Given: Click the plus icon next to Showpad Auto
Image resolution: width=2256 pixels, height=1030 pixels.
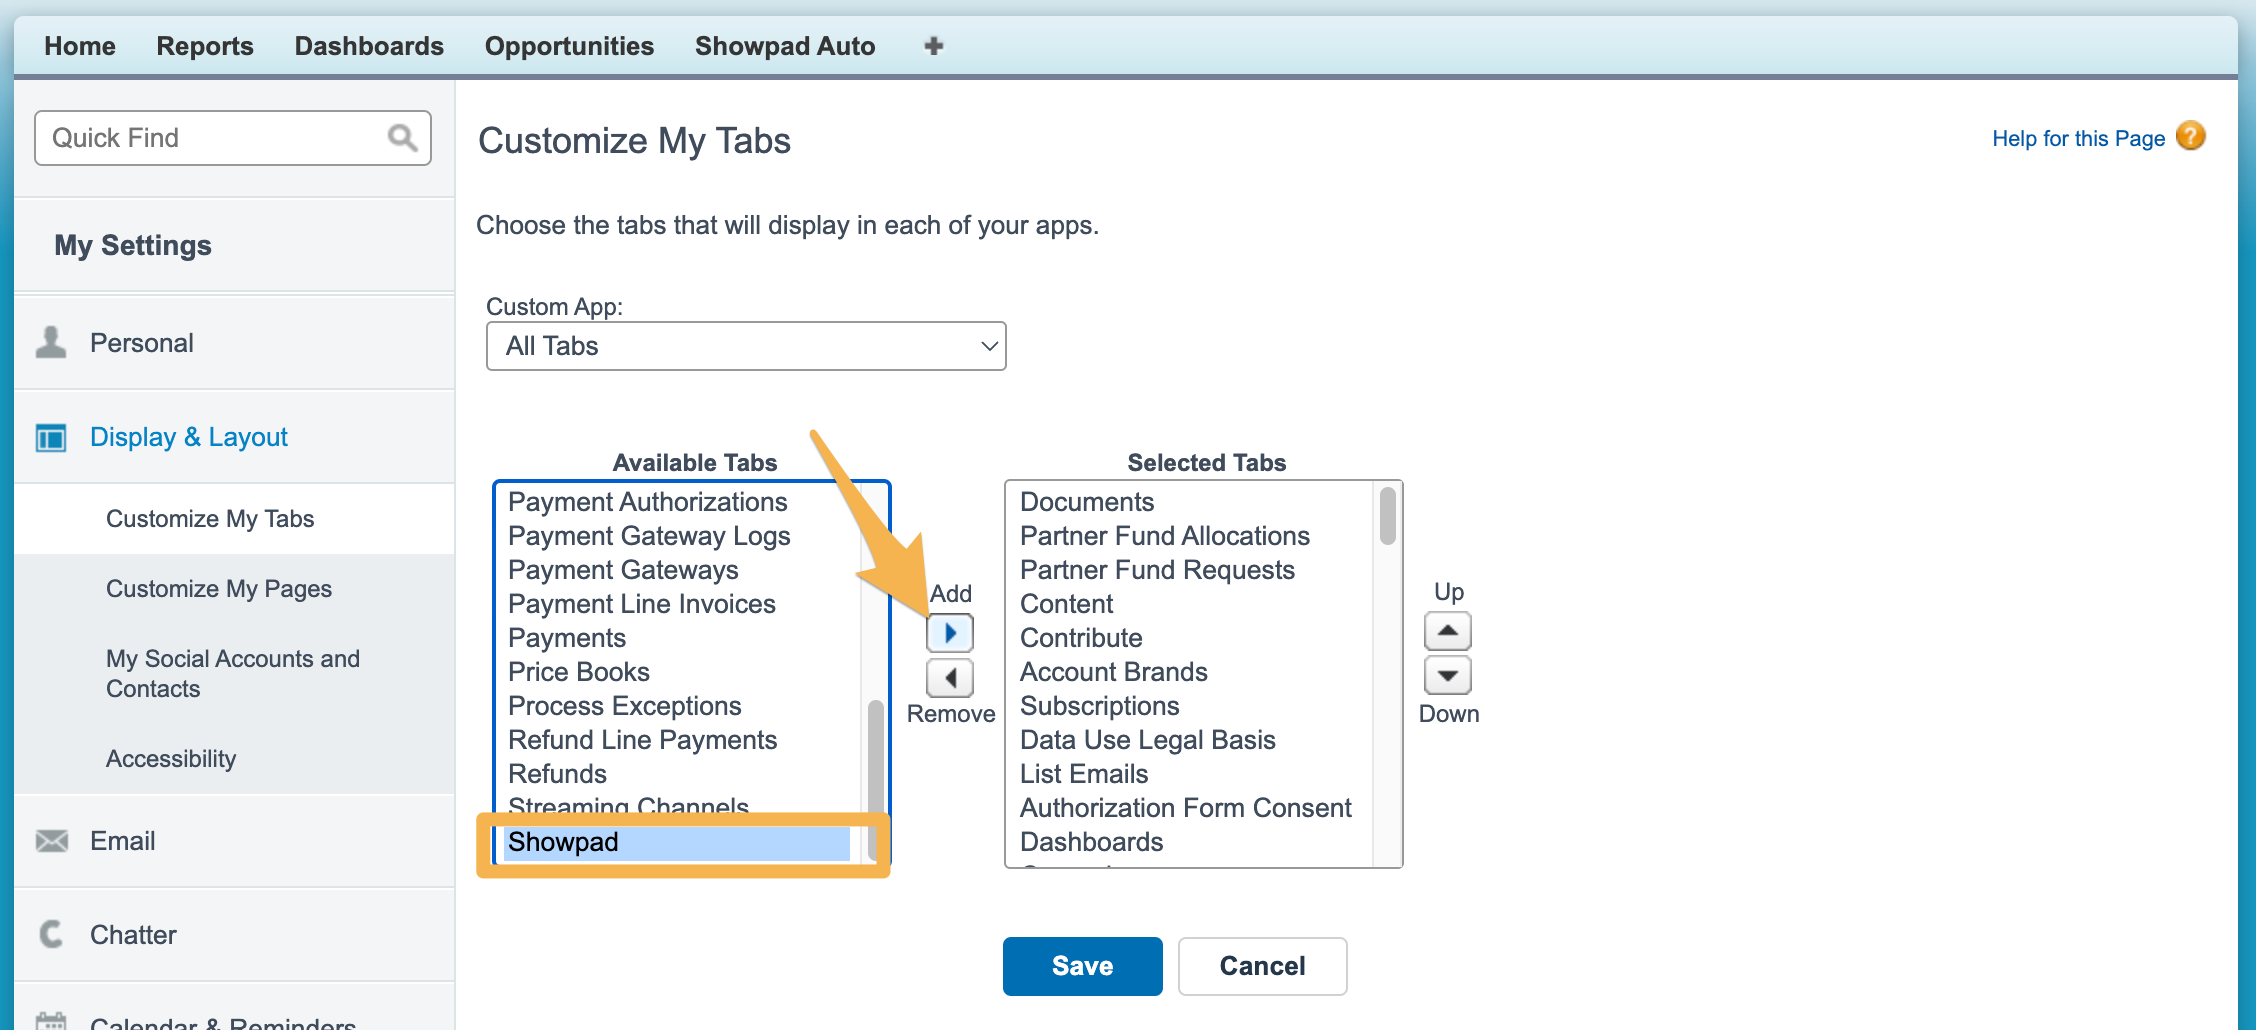Looking at the screenshot, I should coord(932,45).
